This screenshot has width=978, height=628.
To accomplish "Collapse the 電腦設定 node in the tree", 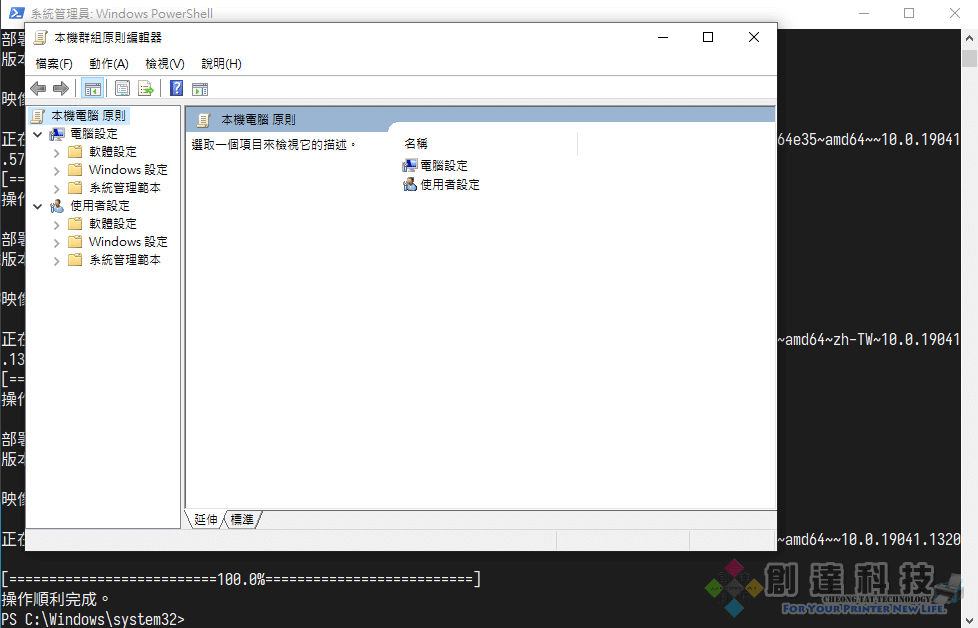I will tap(38, 134).
